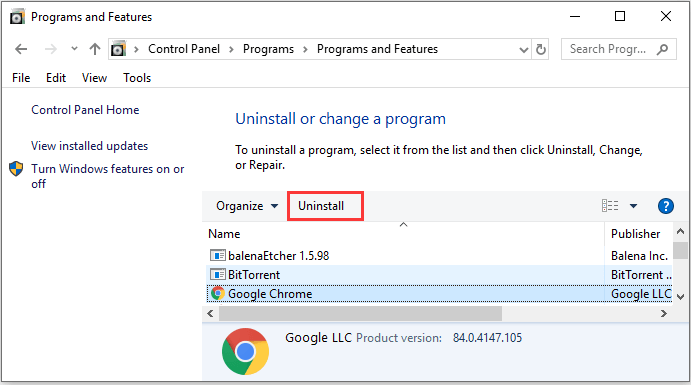Click the title bar Programs and Features icon
Image resolution: width=691 pixels, height=385 pixels.
point(17,17)
